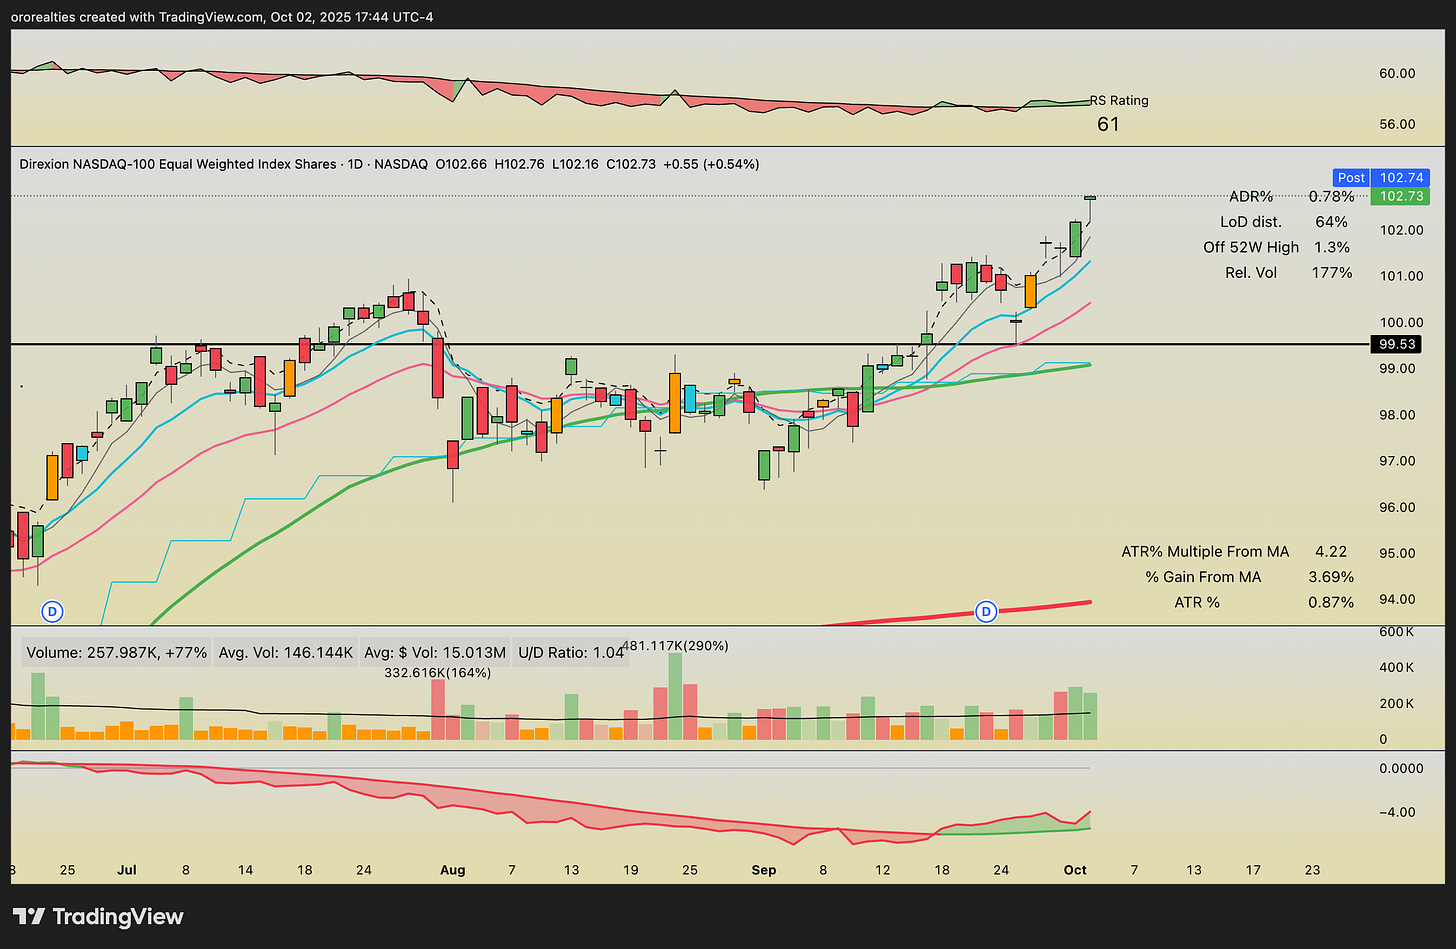Click the 0.0000 indicator axis label
This screenshot has height=949, width=1456.
[1400, 768]
